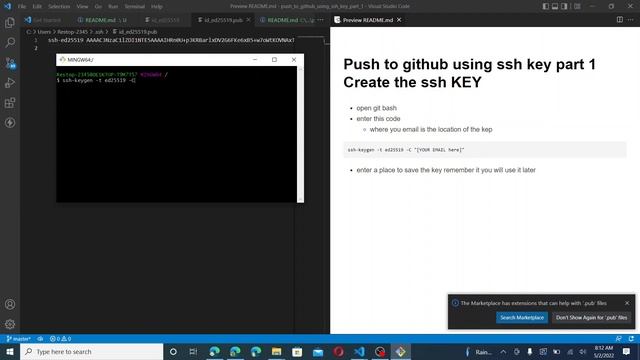This screenshot has height=360, width=640.
Task: Close the id_ed25519.pub tab
Action: (x=248, y=20)
